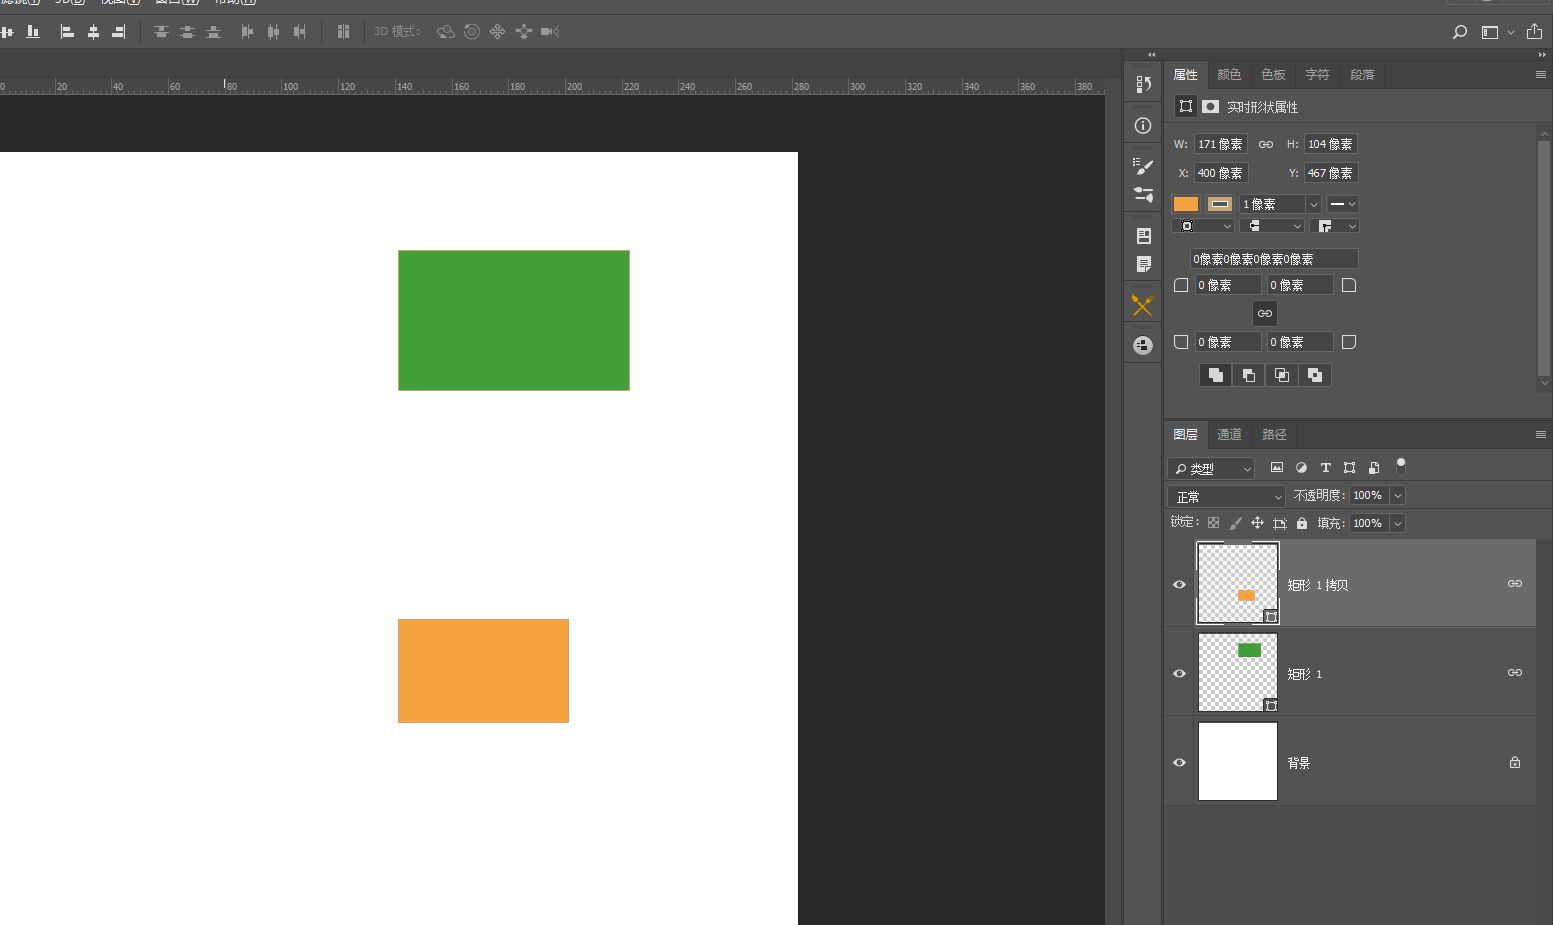Screen dimensions: 1553x925
Task: Click distribute right edges icon
Action: 299,32
